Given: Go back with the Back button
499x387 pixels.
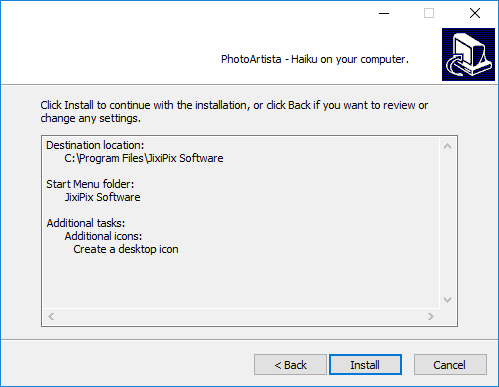Looking at the screenshot, I should tap(290, 365).
